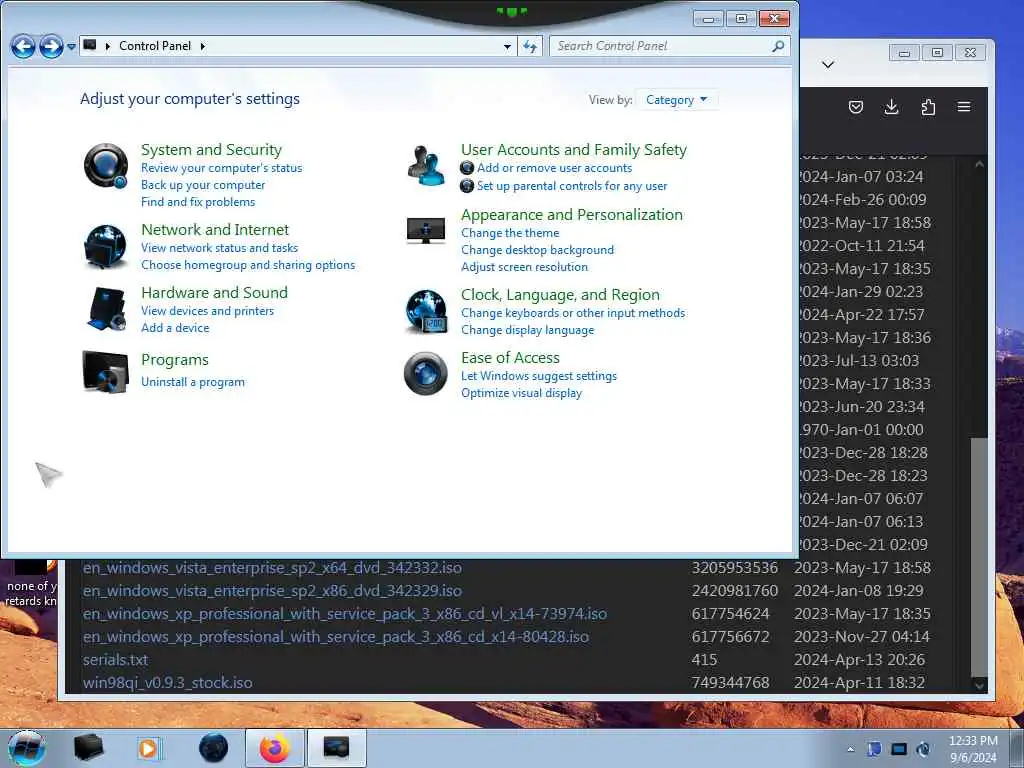Click Adjust screen resolution

tap(524, 267)
